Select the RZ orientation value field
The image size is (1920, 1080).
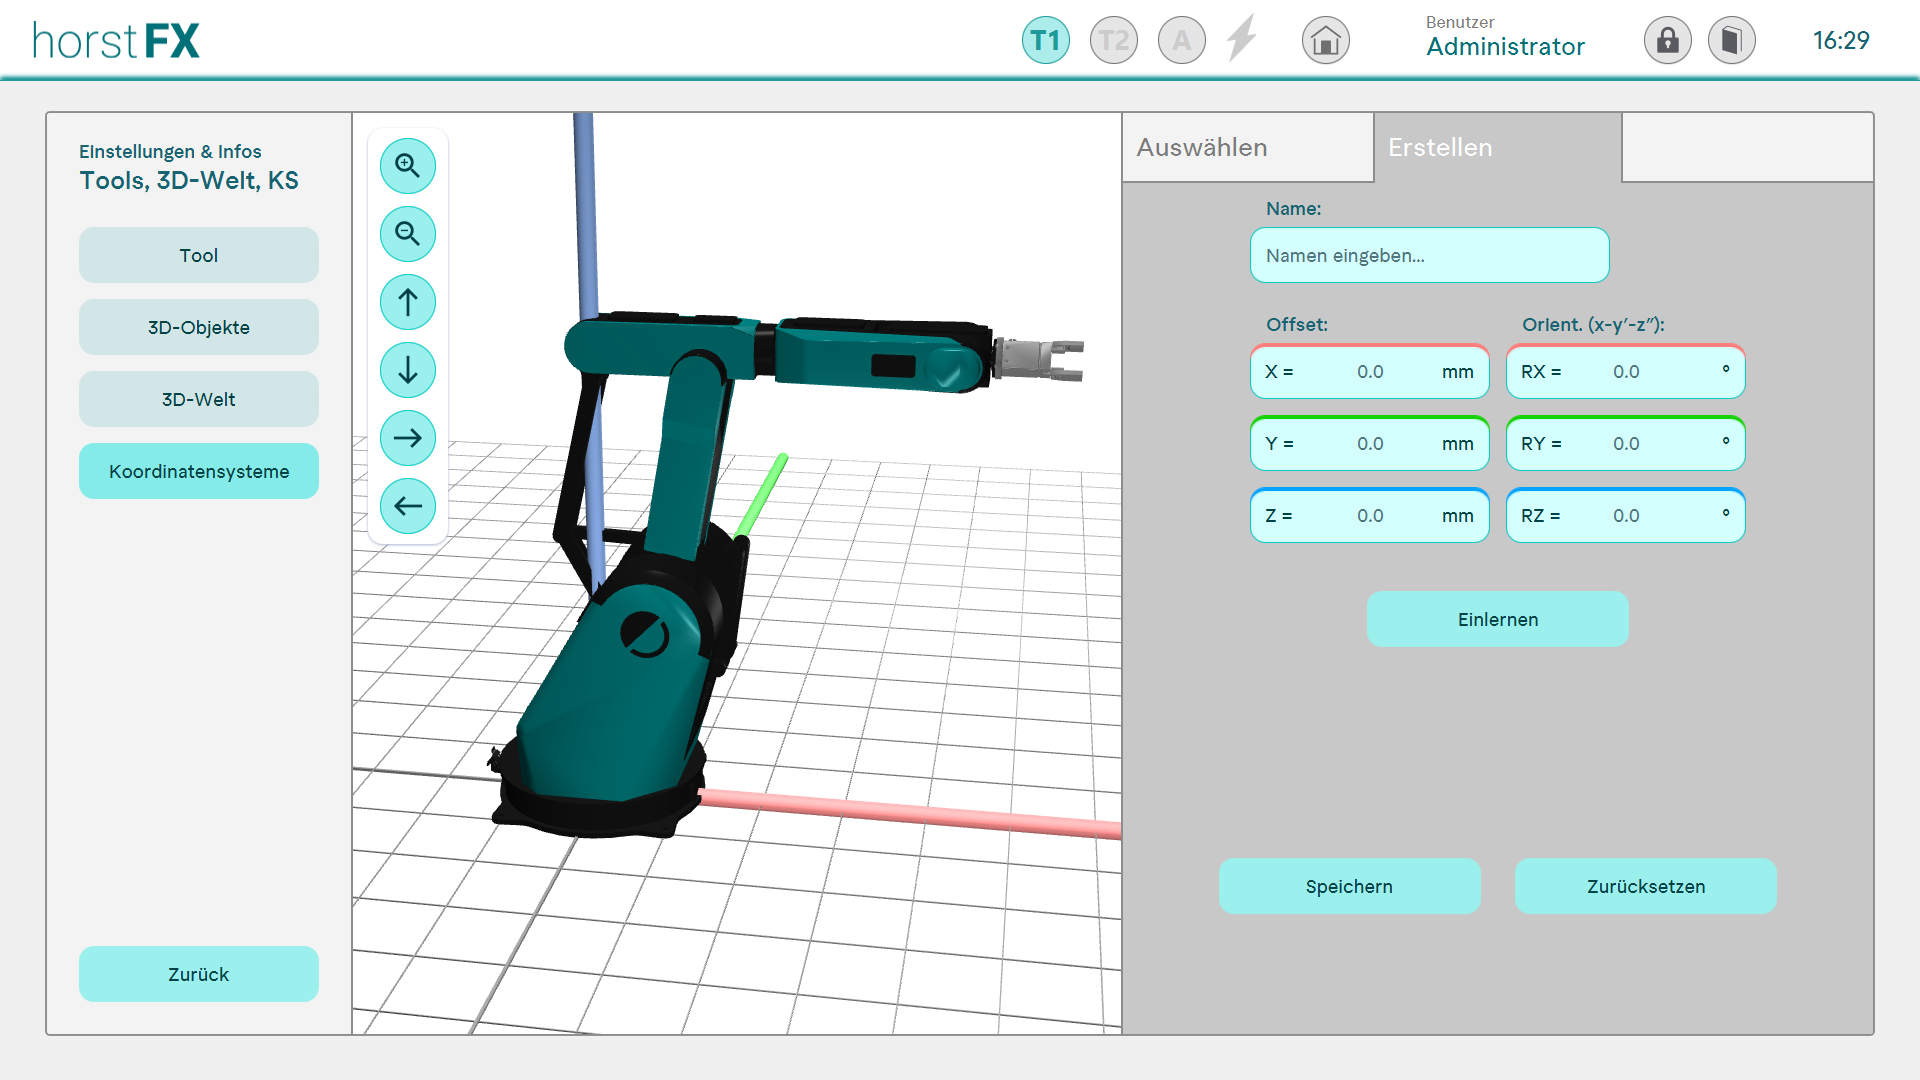tap(1625, 516)
